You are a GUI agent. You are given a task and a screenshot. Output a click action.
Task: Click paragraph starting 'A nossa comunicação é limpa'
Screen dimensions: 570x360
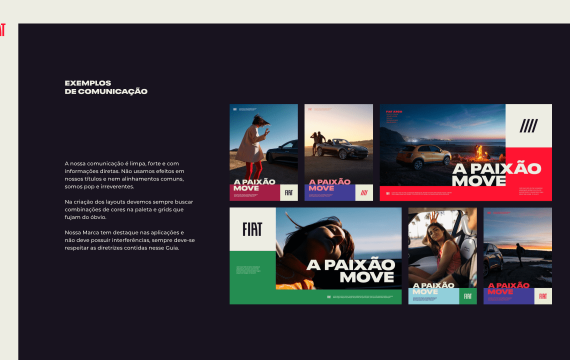(125, 175)
